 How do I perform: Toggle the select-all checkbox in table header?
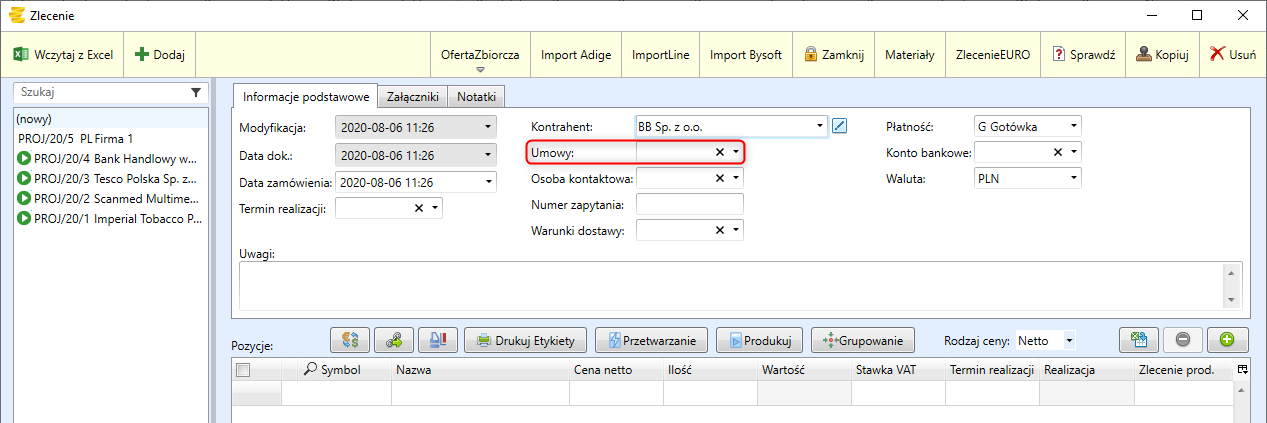[242, 370]
